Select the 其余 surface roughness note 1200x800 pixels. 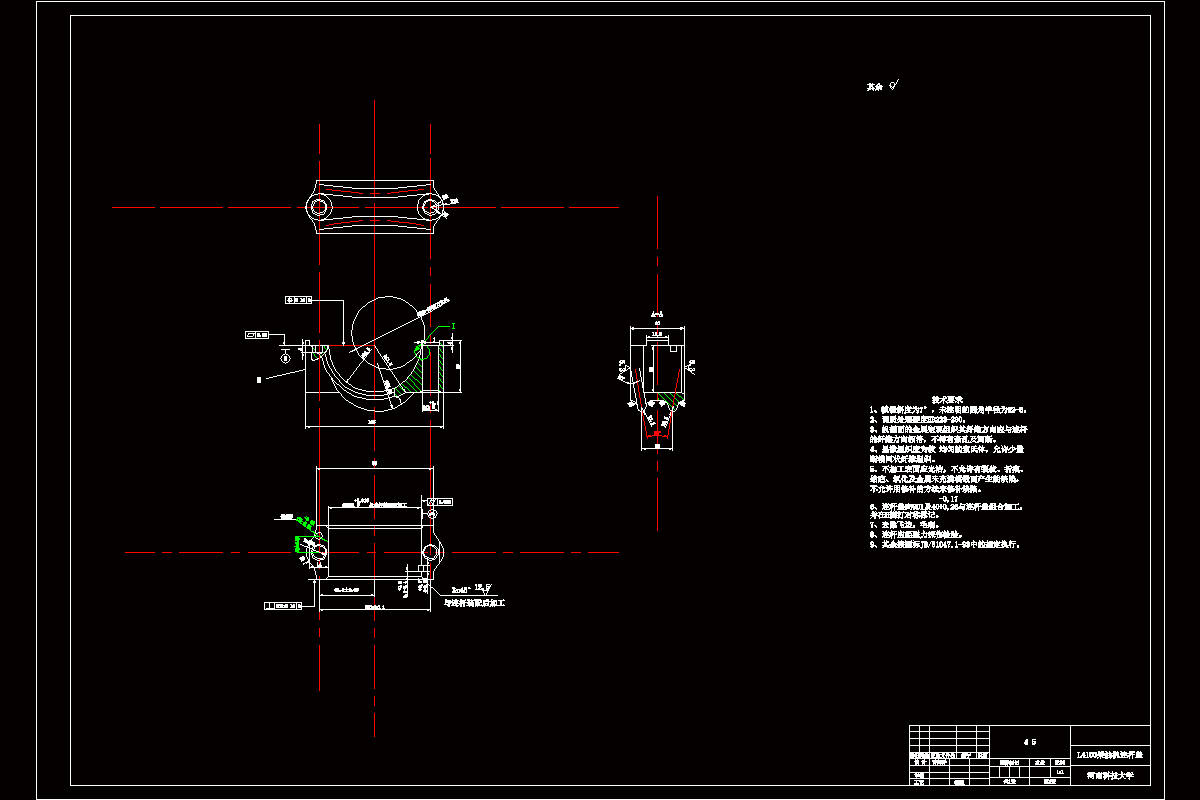point(883,87)
